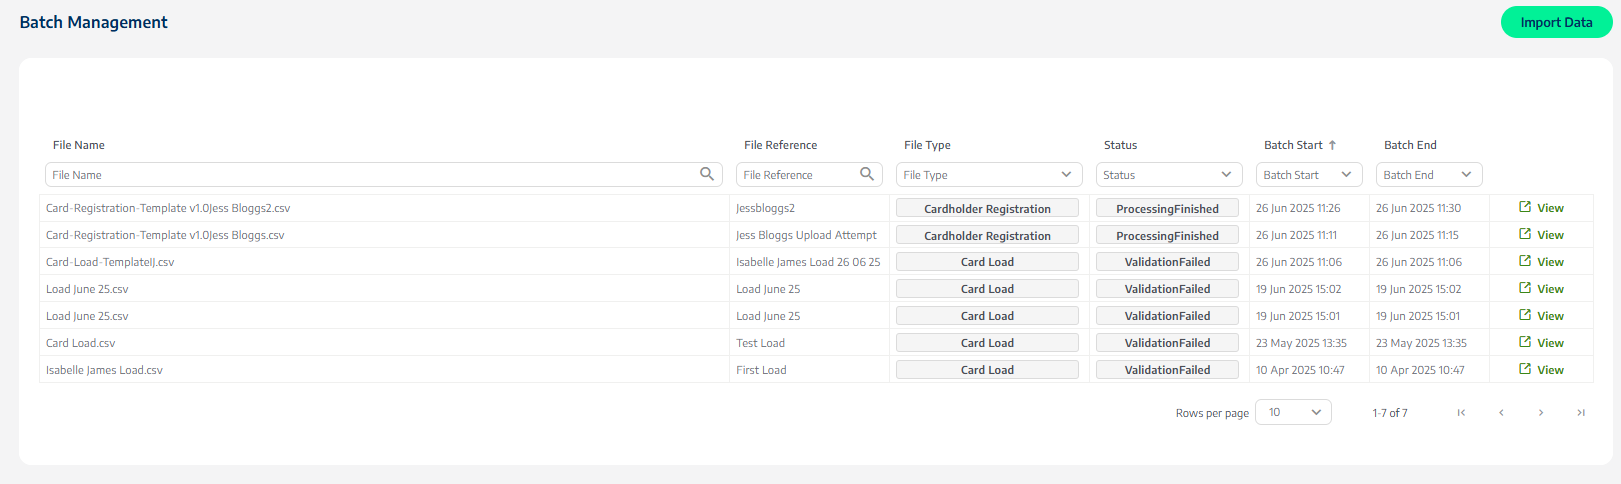Go to the first page icon
1621x484 pixels.
point(1461,413)
